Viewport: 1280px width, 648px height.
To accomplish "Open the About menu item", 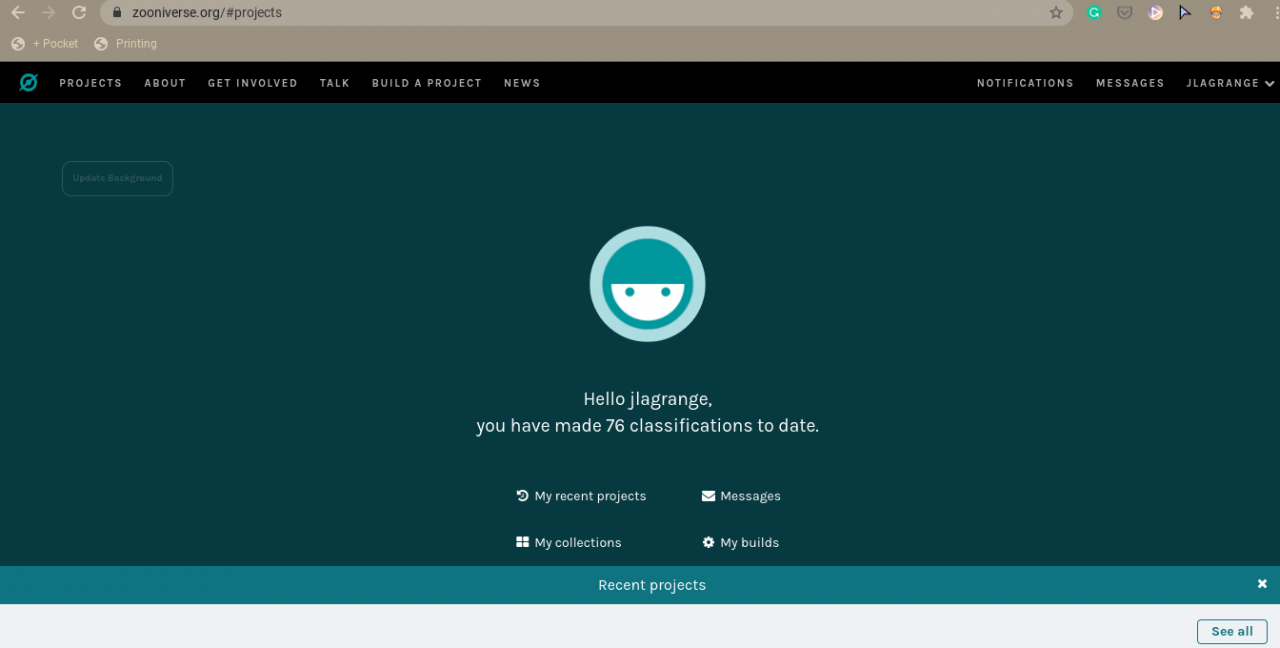I will pyautogui.click(x=165, y=83).
